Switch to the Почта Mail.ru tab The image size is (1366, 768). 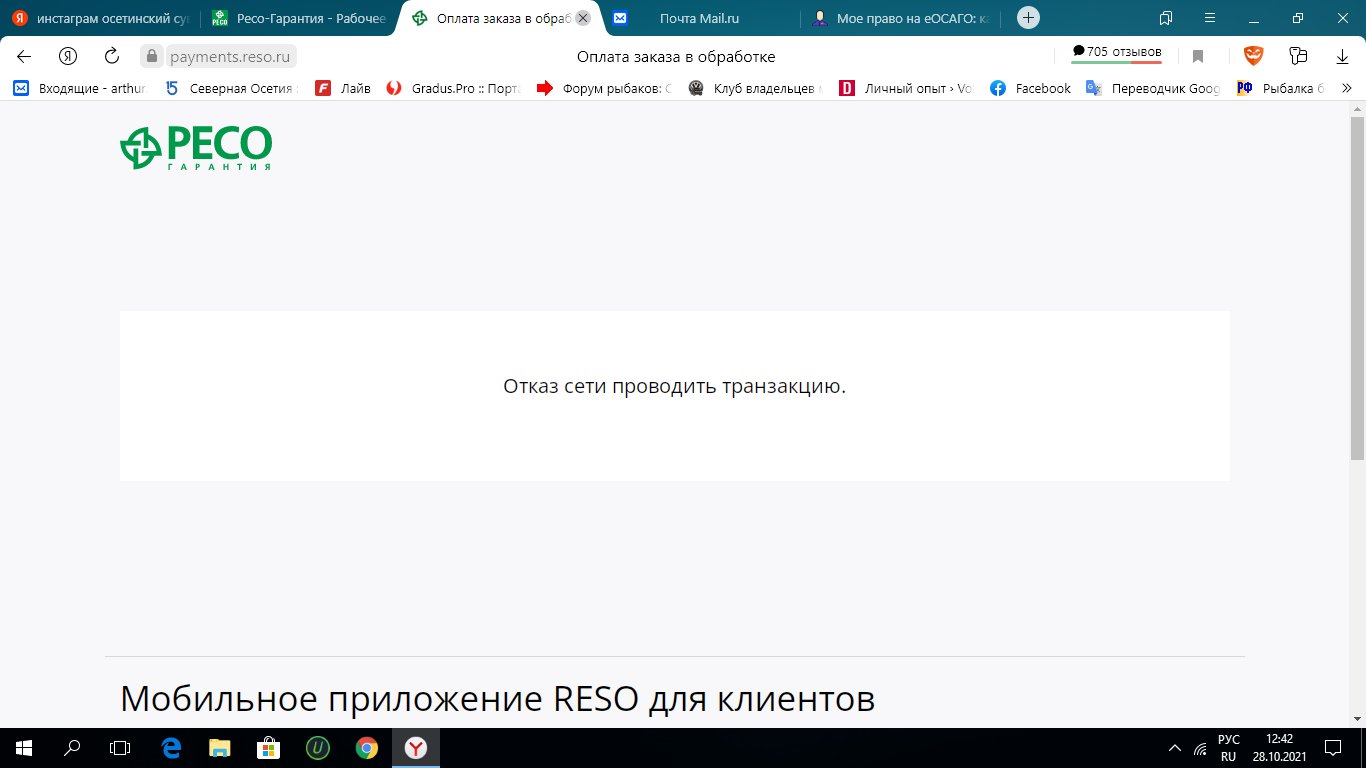click(698, 18)
